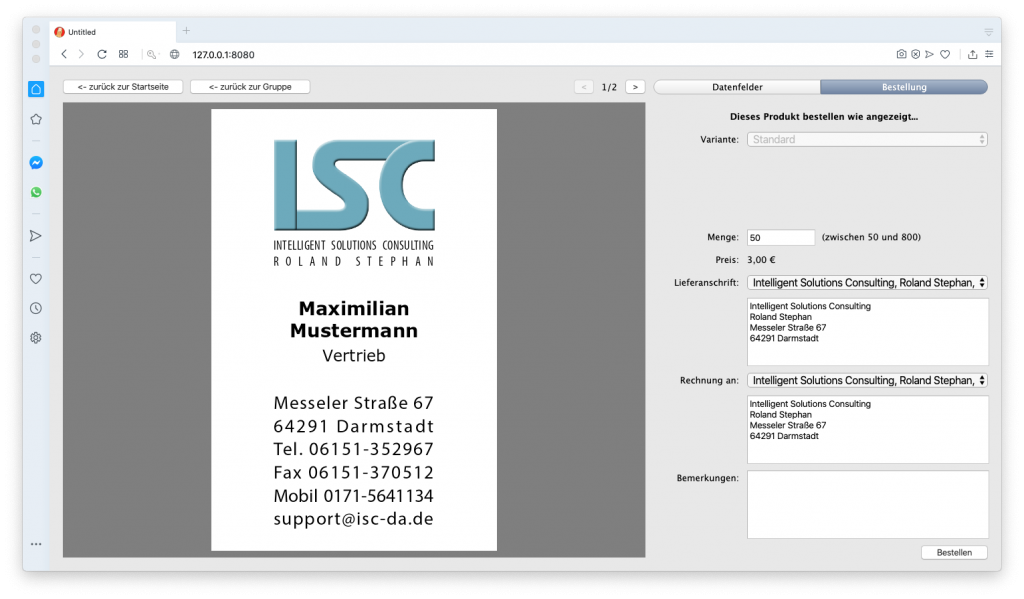Click the Bemerkungen text area
The width and height of the screenshot is (1024, 599).
tap(868, 504)
